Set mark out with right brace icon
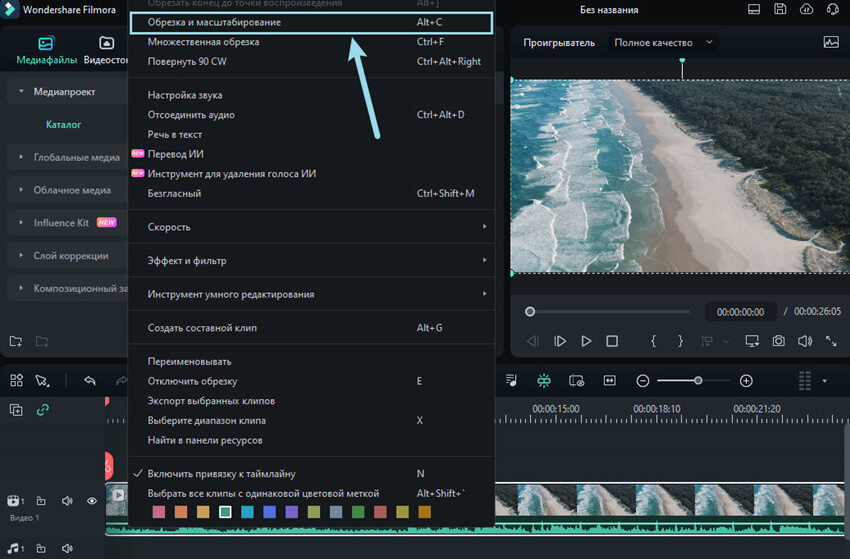The height and width of the screenshot is (559, 850). tap(680, 341)
